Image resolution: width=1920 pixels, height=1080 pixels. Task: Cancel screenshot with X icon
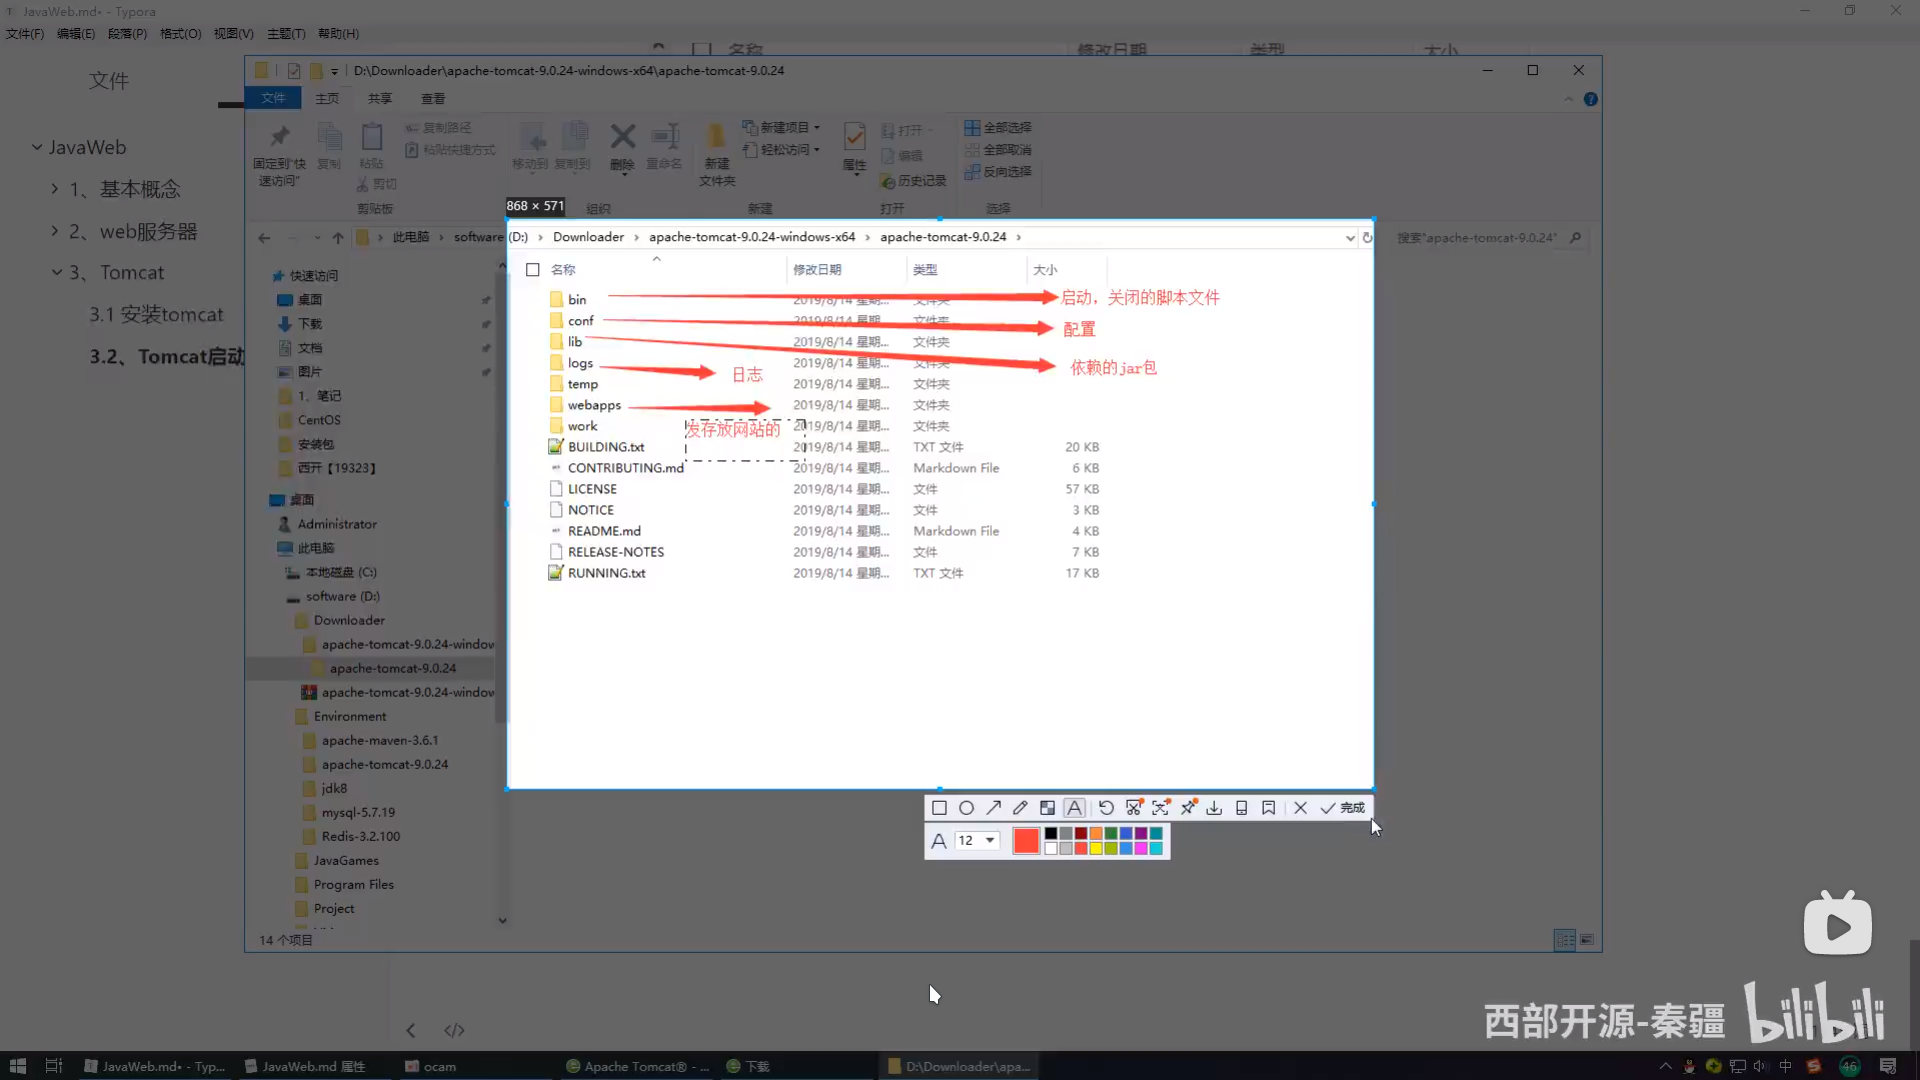1300,808
